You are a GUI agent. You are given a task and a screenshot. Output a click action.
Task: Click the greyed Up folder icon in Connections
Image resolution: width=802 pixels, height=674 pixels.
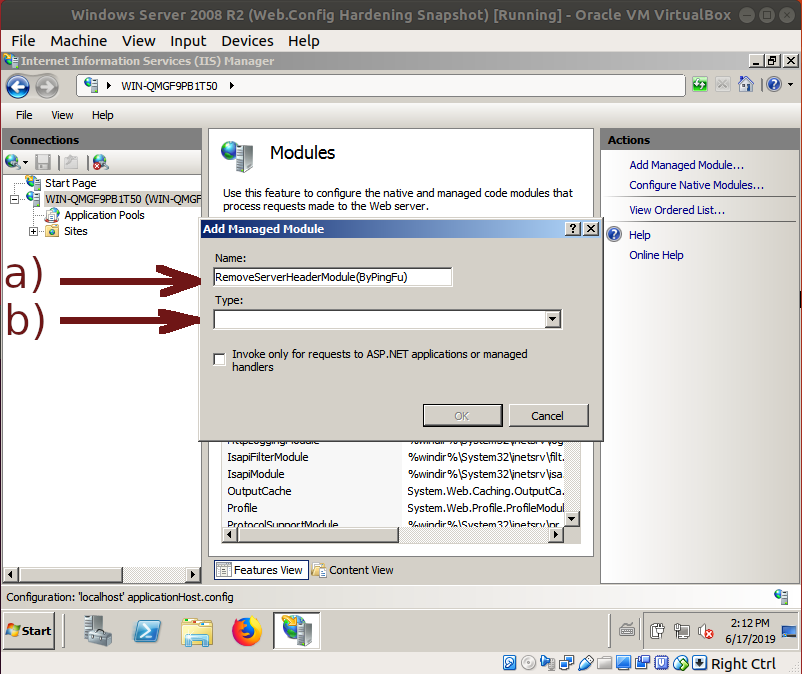coord(71,163)
